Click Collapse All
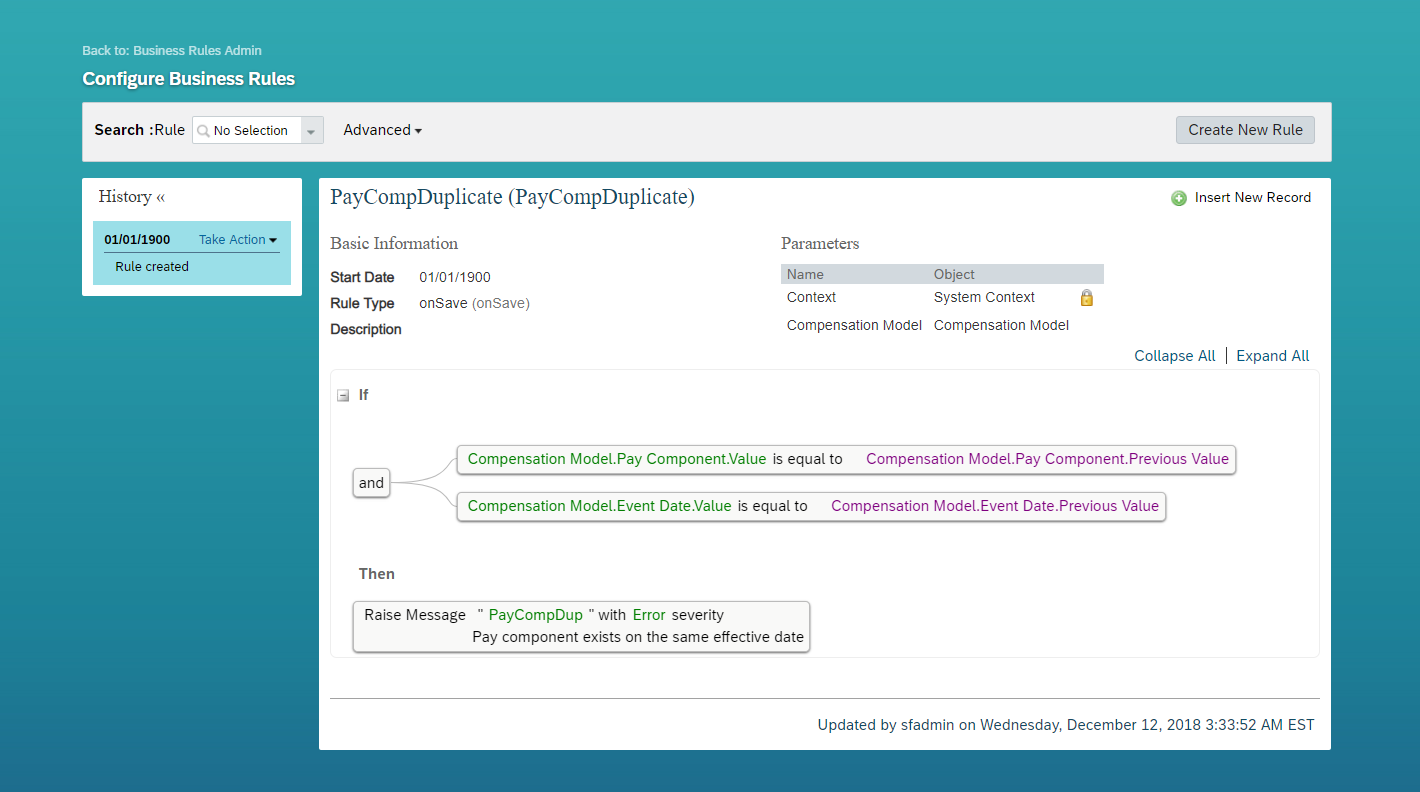The image size is (1420, 792). 1175,356
